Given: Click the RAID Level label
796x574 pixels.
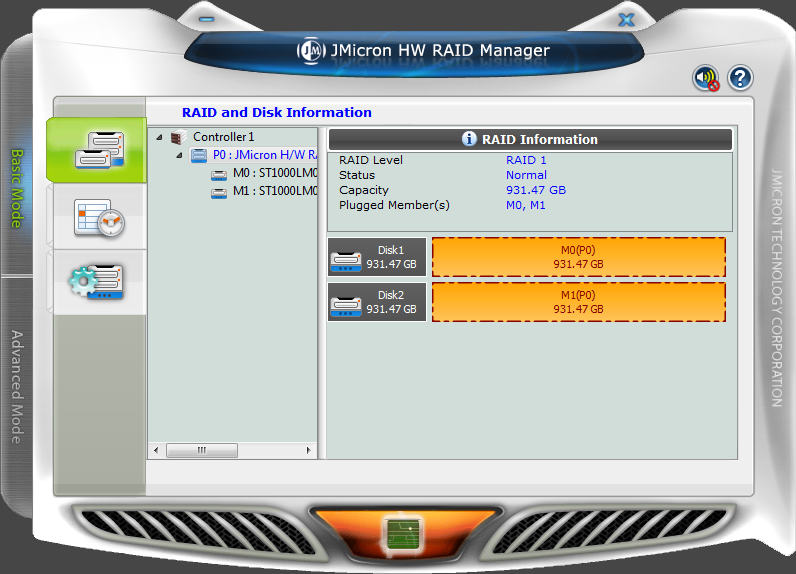Looking at the screenshot, I should (x=371, y=160).
